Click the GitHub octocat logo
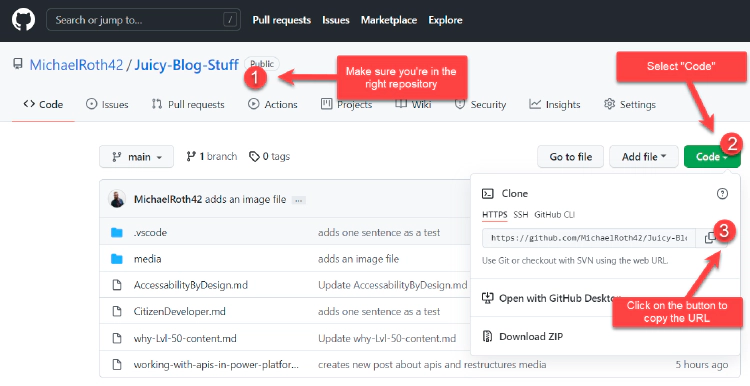Screen dimensions: 750x386 [x=23, y=20]
